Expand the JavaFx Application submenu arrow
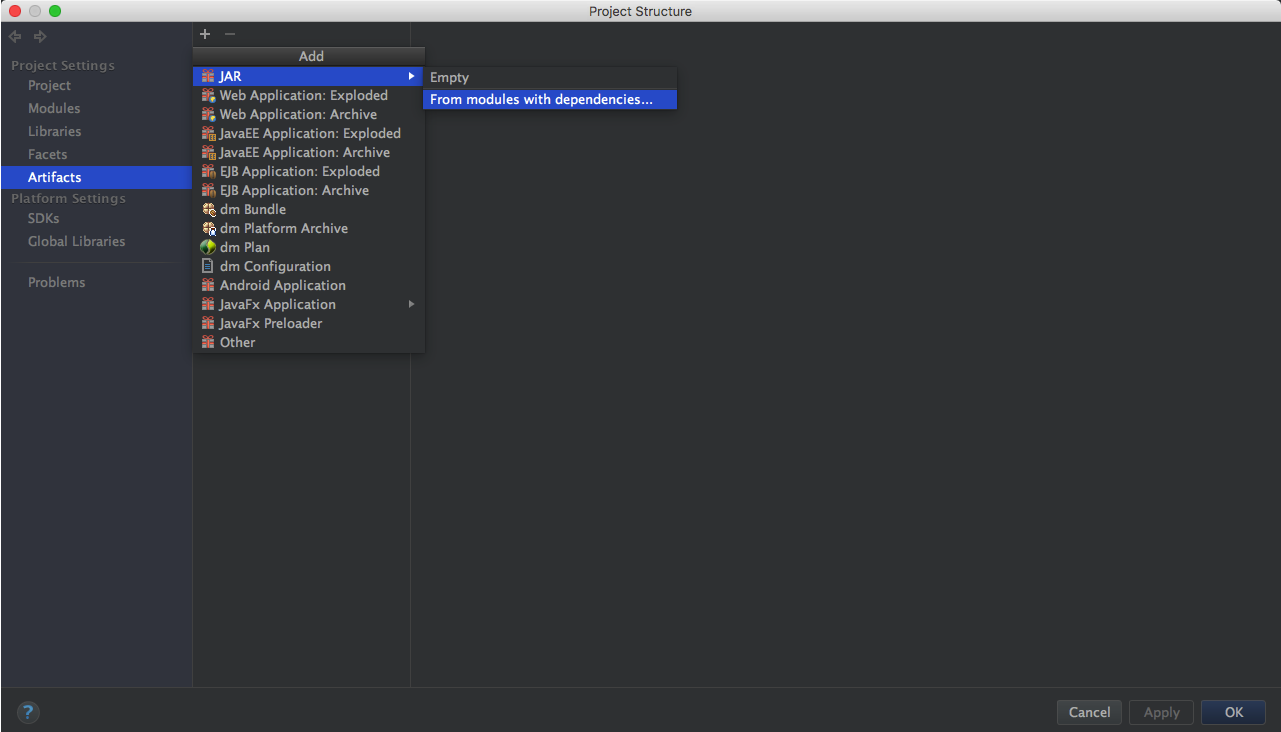 pyautogui.click(x=411, y=304)
